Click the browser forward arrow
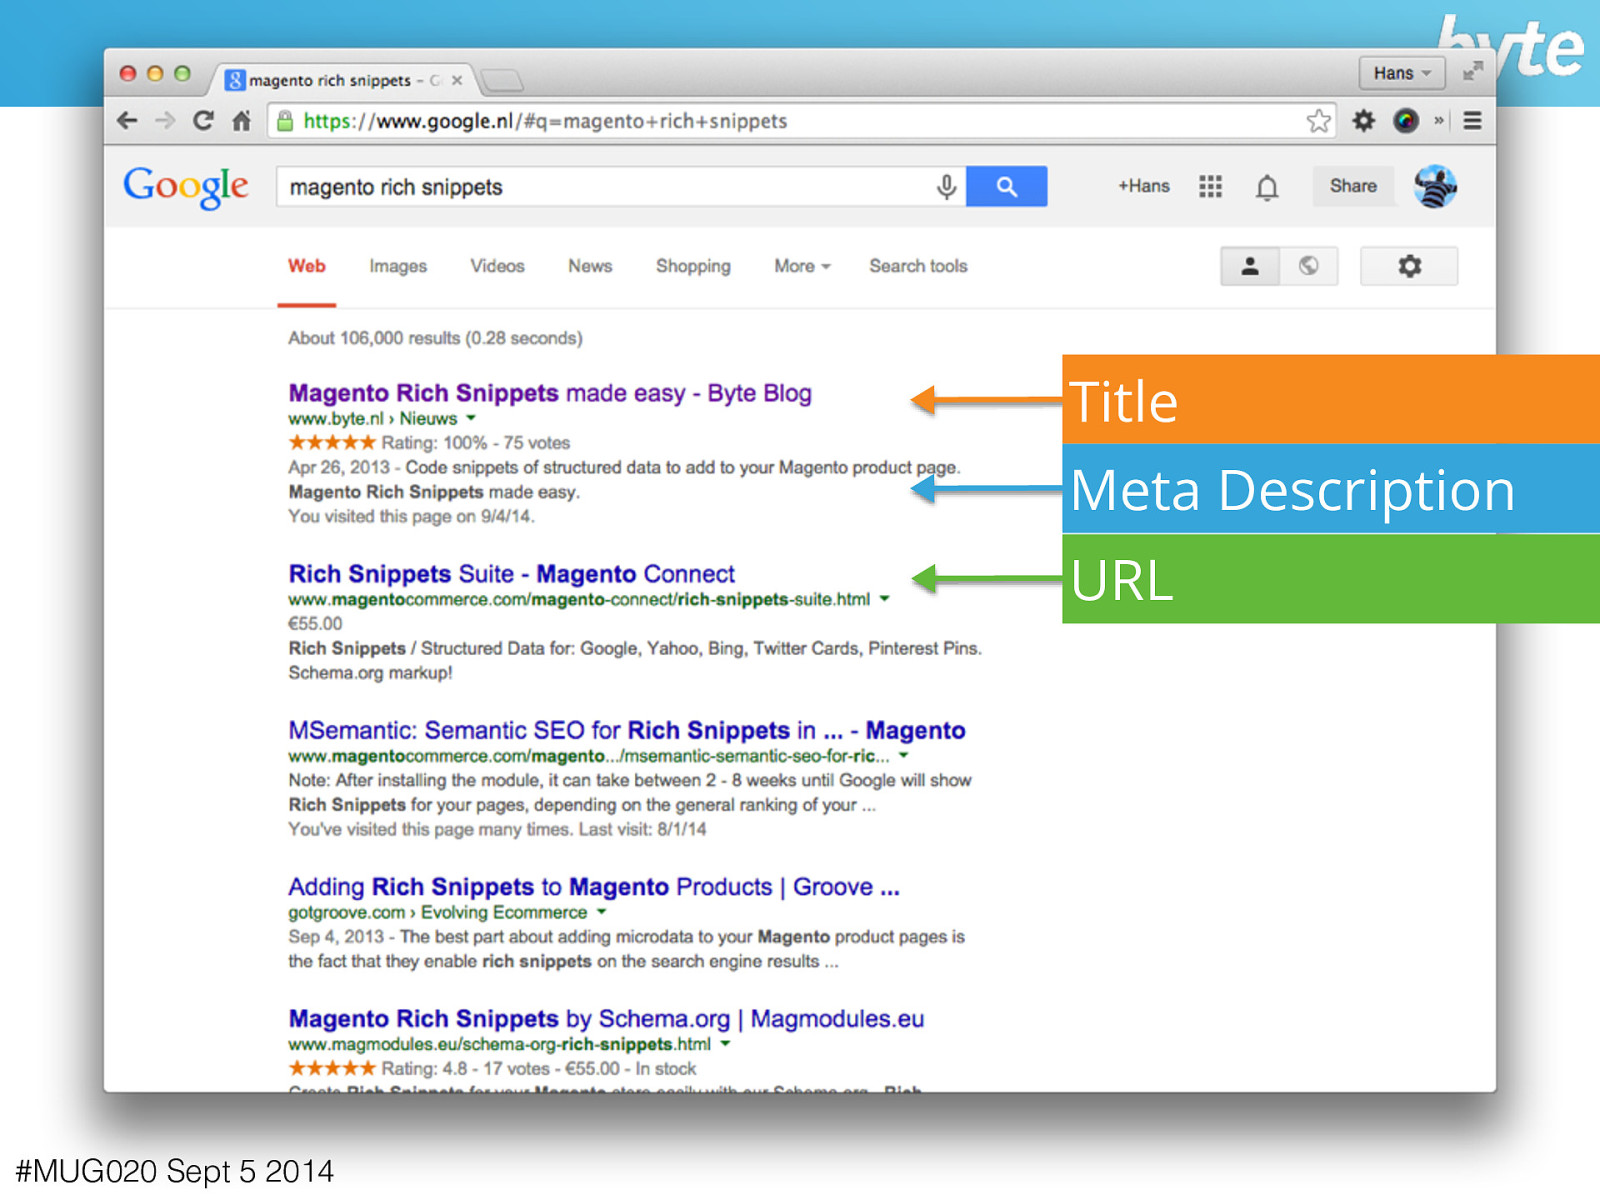Screen dimensions: 1600x1200 [165, 121]
